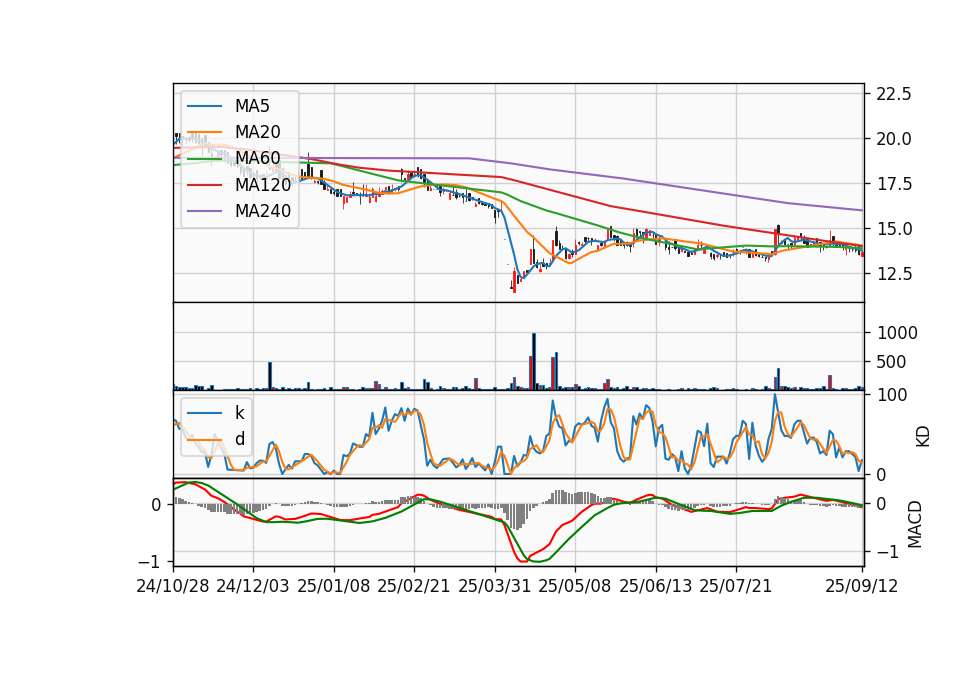Click the purple MA240 line swatch in legend
The image size is (960, 690).
point(204,211)
